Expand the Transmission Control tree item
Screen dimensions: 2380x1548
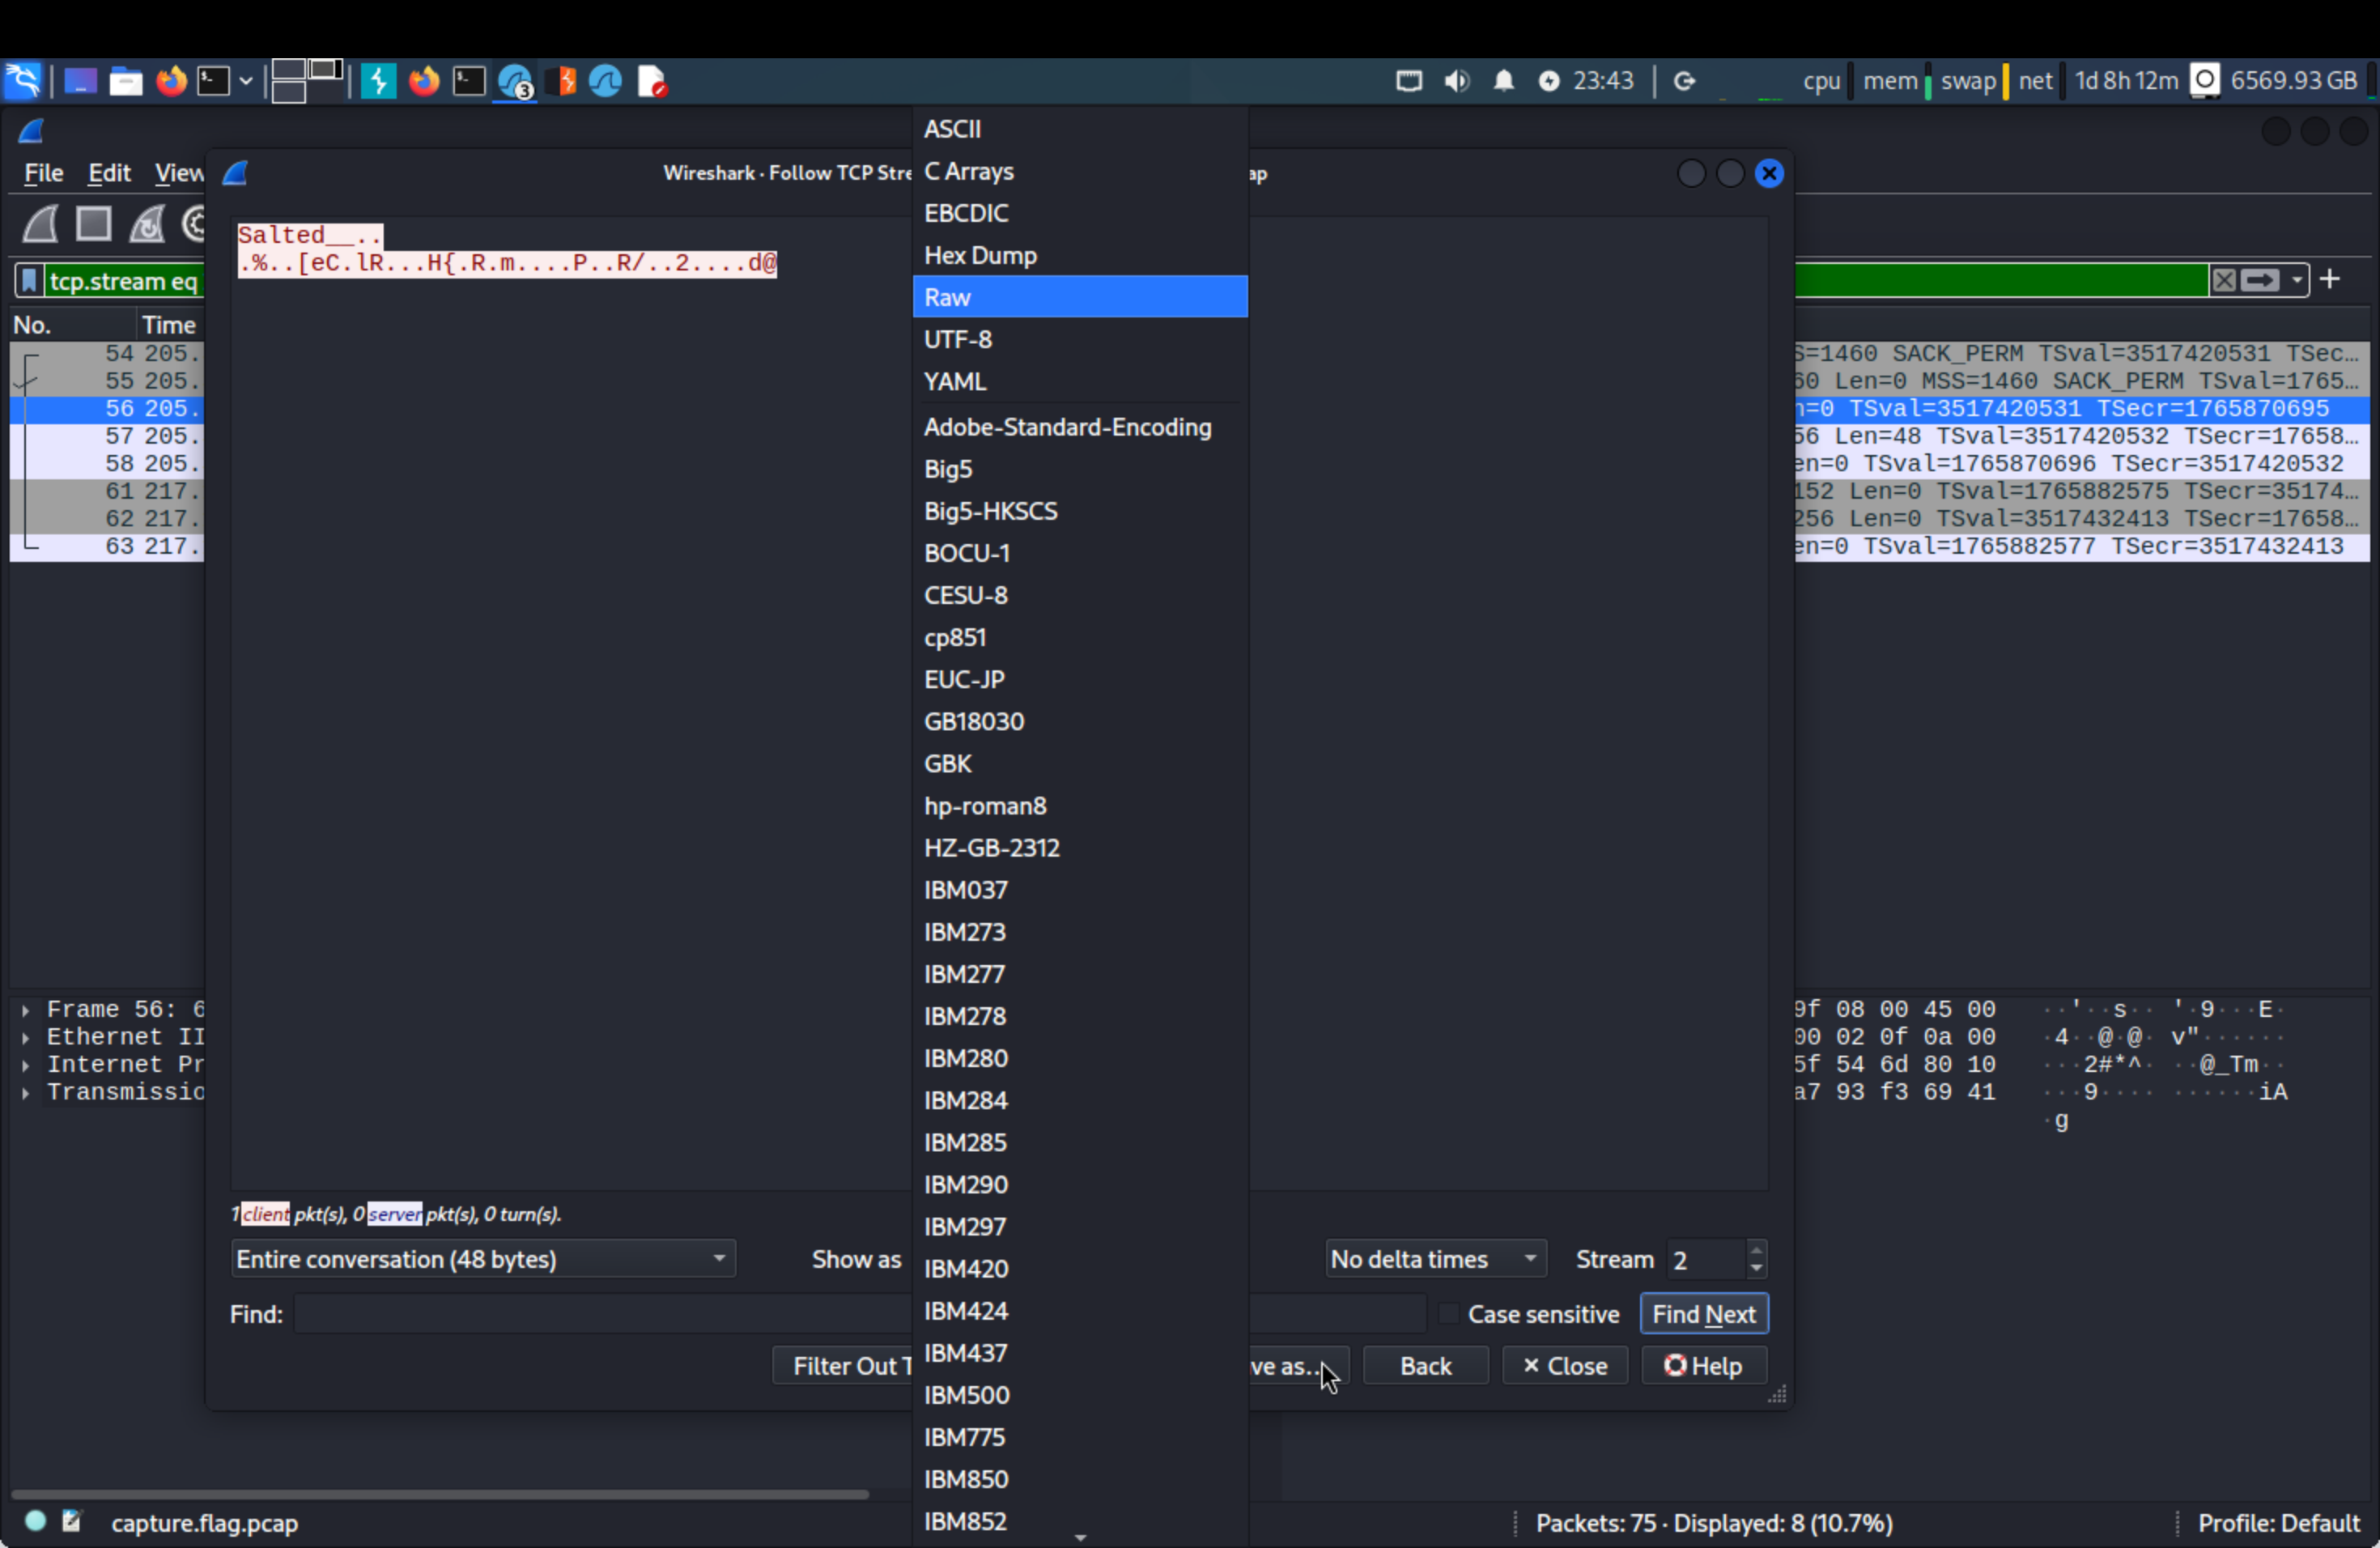(25, 1093)
